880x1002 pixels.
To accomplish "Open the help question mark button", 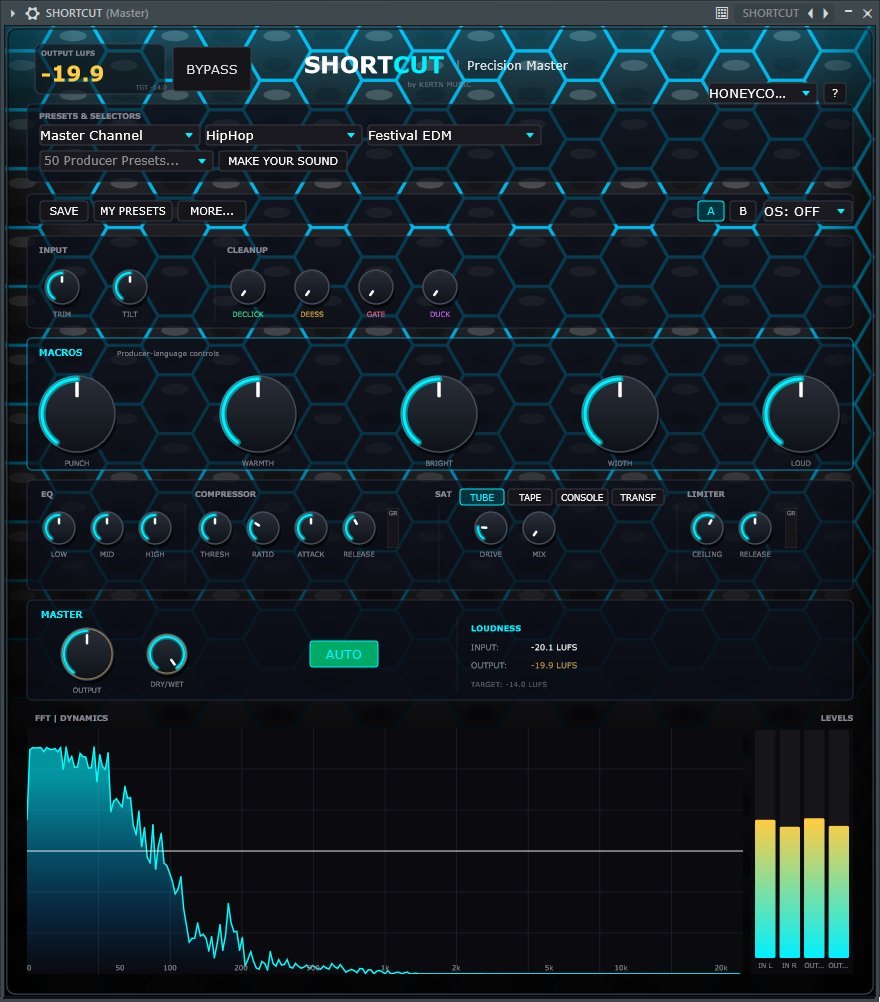I will click(835, 93).
